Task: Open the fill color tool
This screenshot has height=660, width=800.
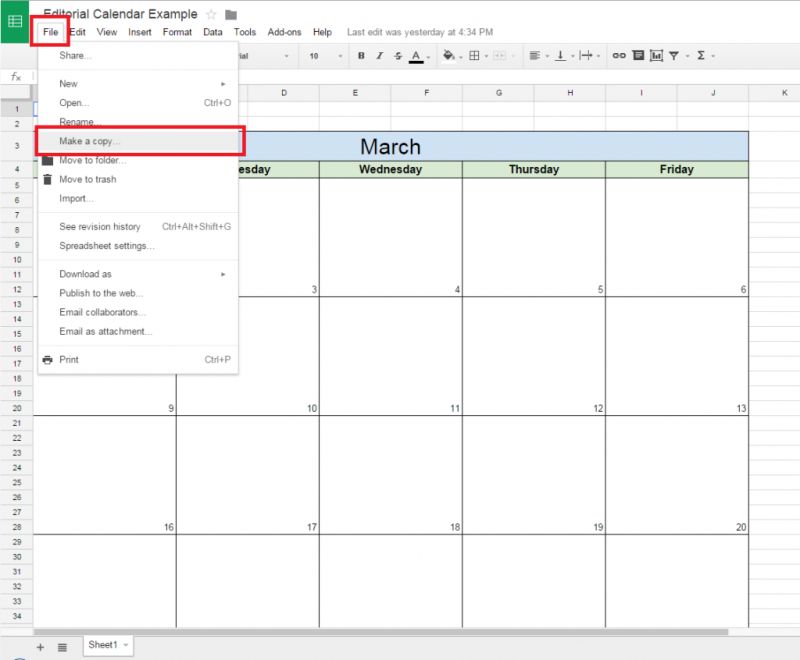Action: point(448,56)
